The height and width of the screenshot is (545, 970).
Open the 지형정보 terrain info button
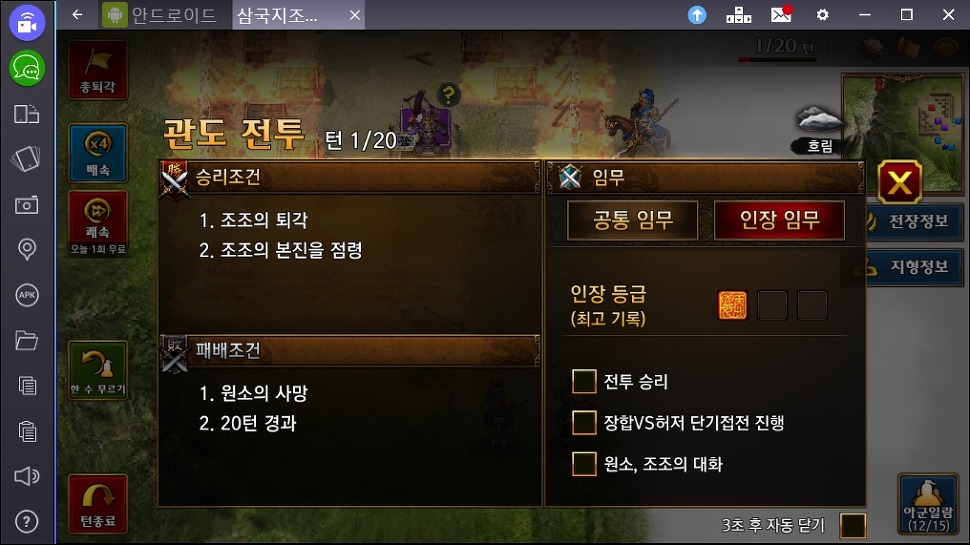[x=914, y=267]
